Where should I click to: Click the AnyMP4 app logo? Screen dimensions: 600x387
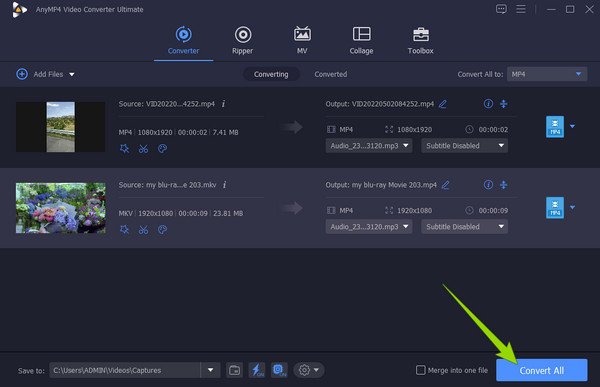(19, 10)
